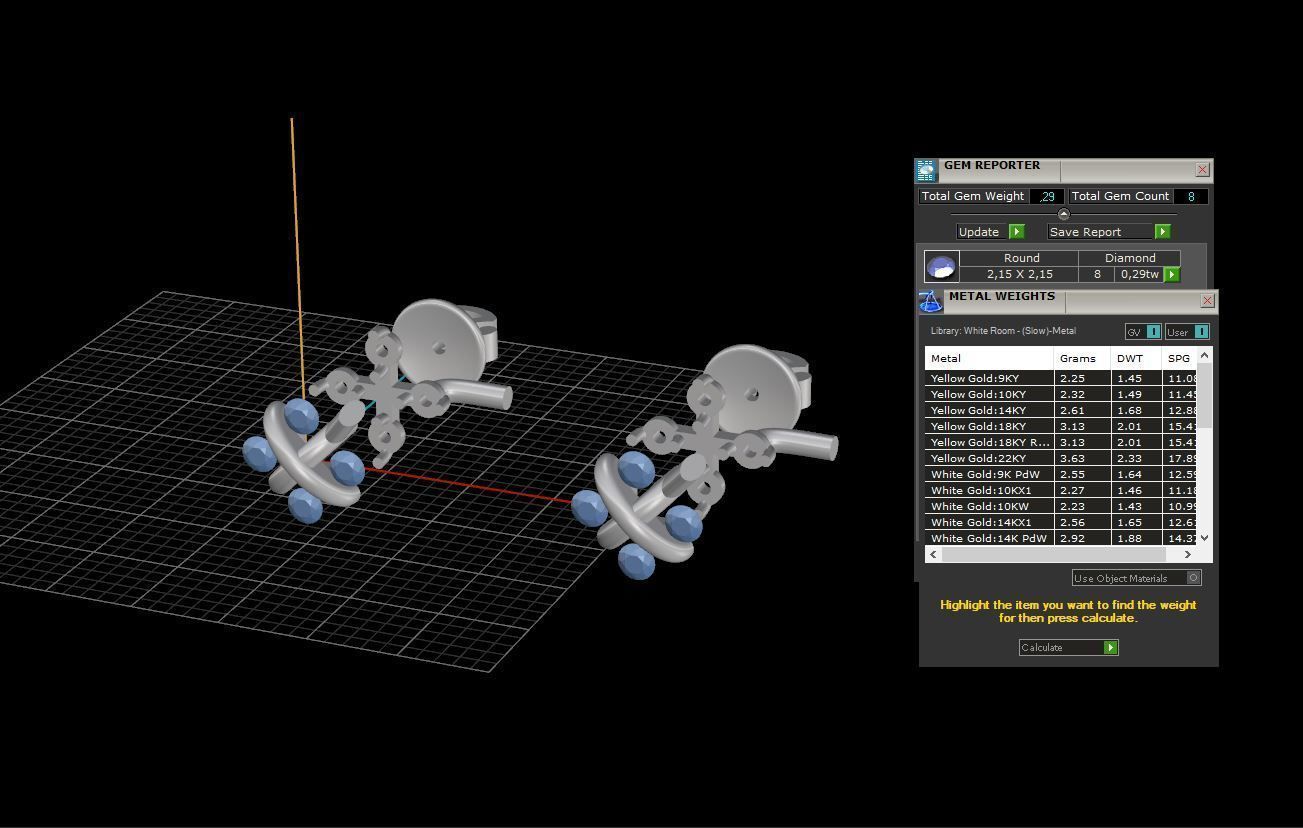Click the metal table scroll left arrow
The image size is (1303, 828).
(x=933, y=554)
